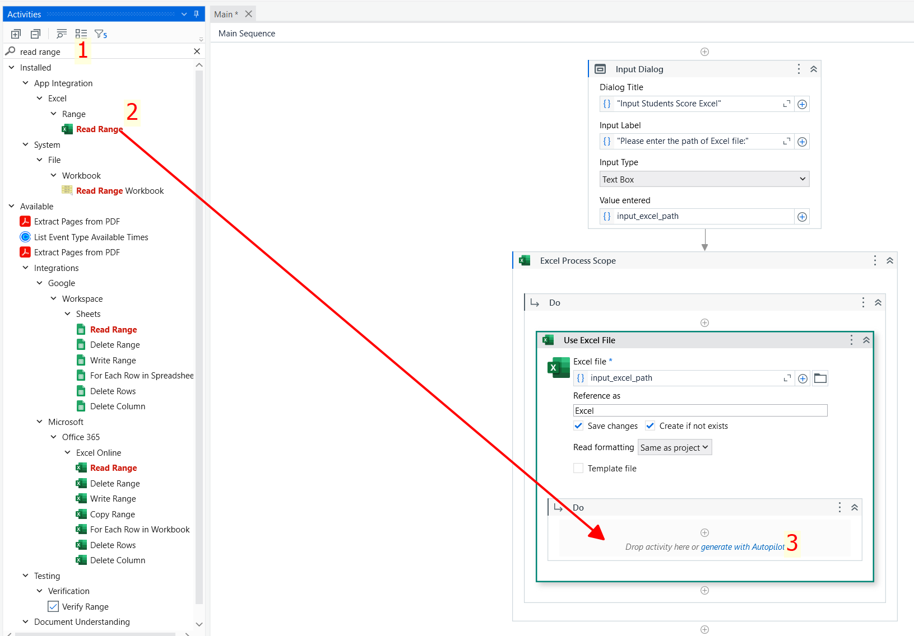Viewport: 914px width, 636px height.
Task: Open the Input Type dropdown
Action: pyautogui.click(x=704, y=179)
